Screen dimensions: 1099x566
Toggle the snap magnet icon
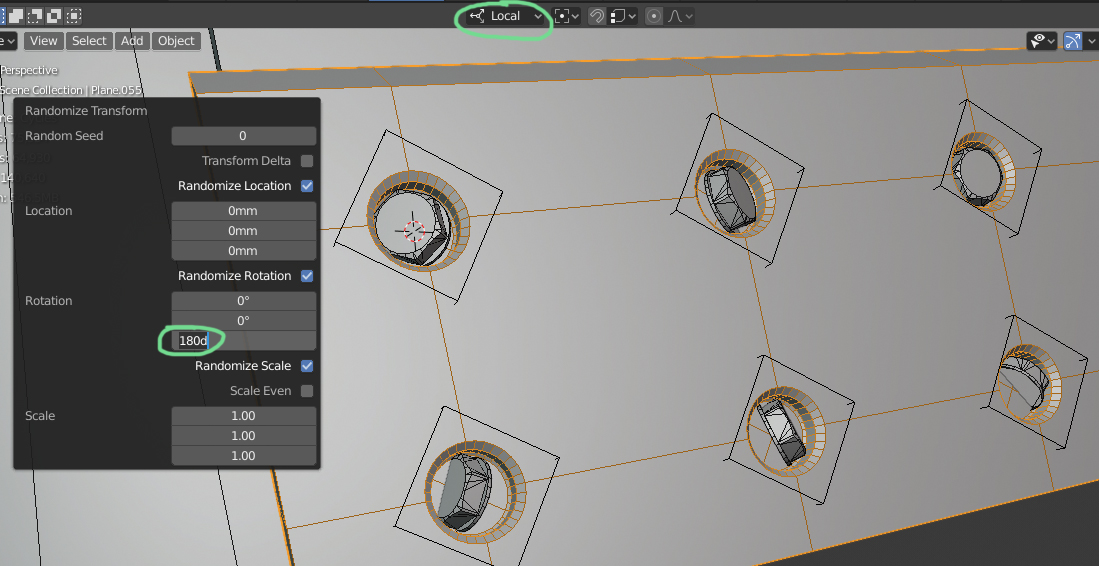596,15
